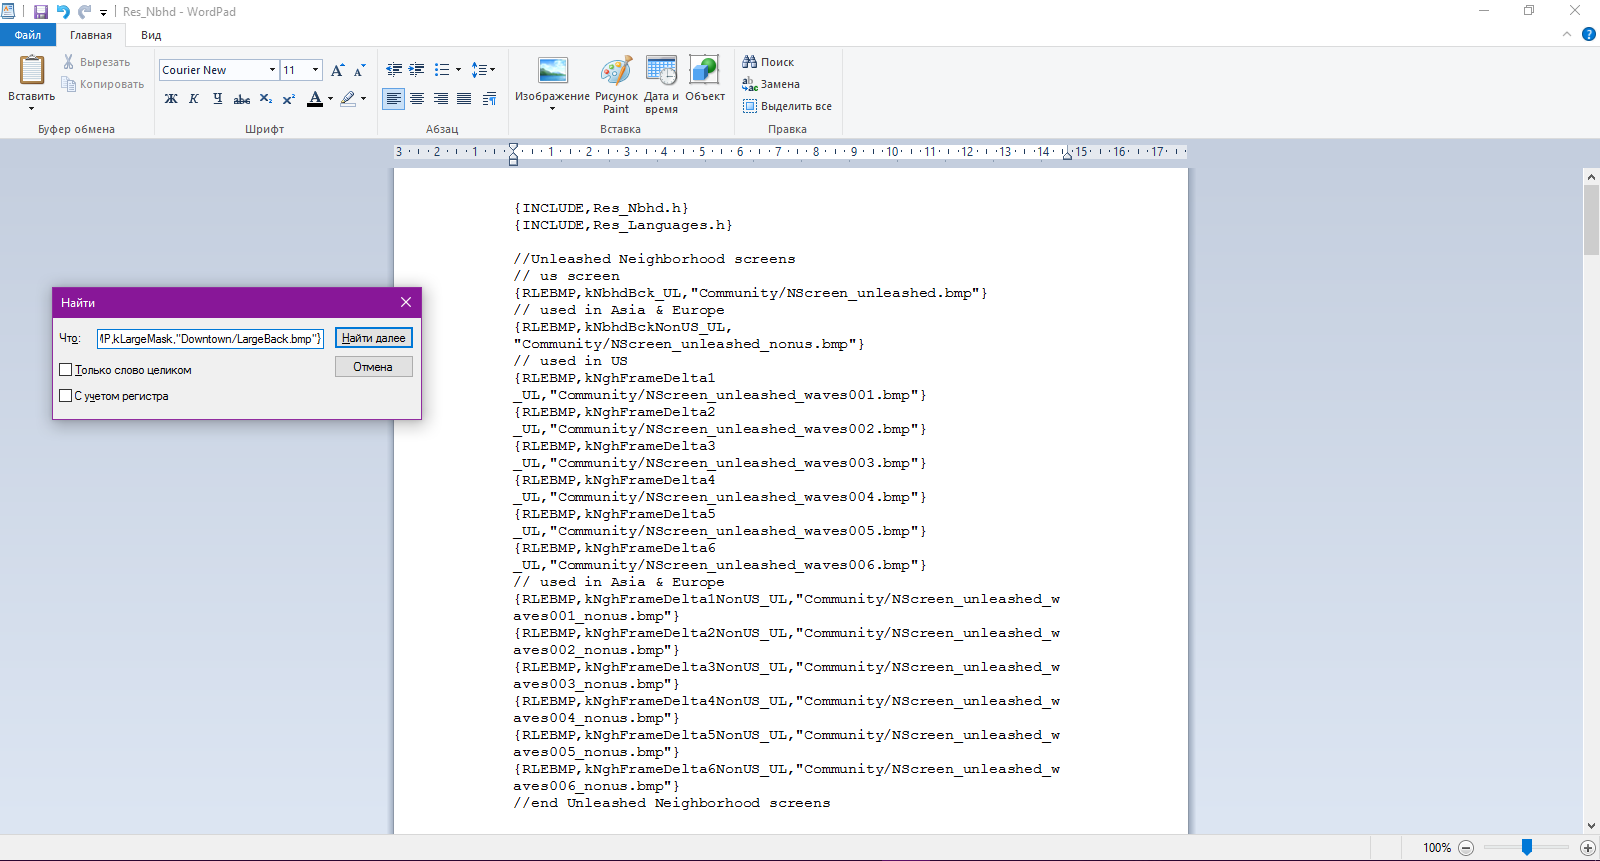This screenshot has height=861, width=1600.
Task: Start a bulleted list
Action: pos(442,70)
